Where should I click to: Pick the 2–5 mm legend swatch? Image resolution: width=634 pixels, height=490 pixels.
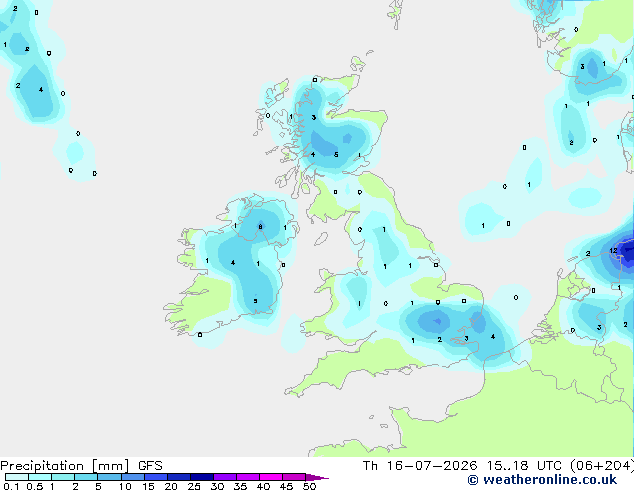(x=86, y=477)
